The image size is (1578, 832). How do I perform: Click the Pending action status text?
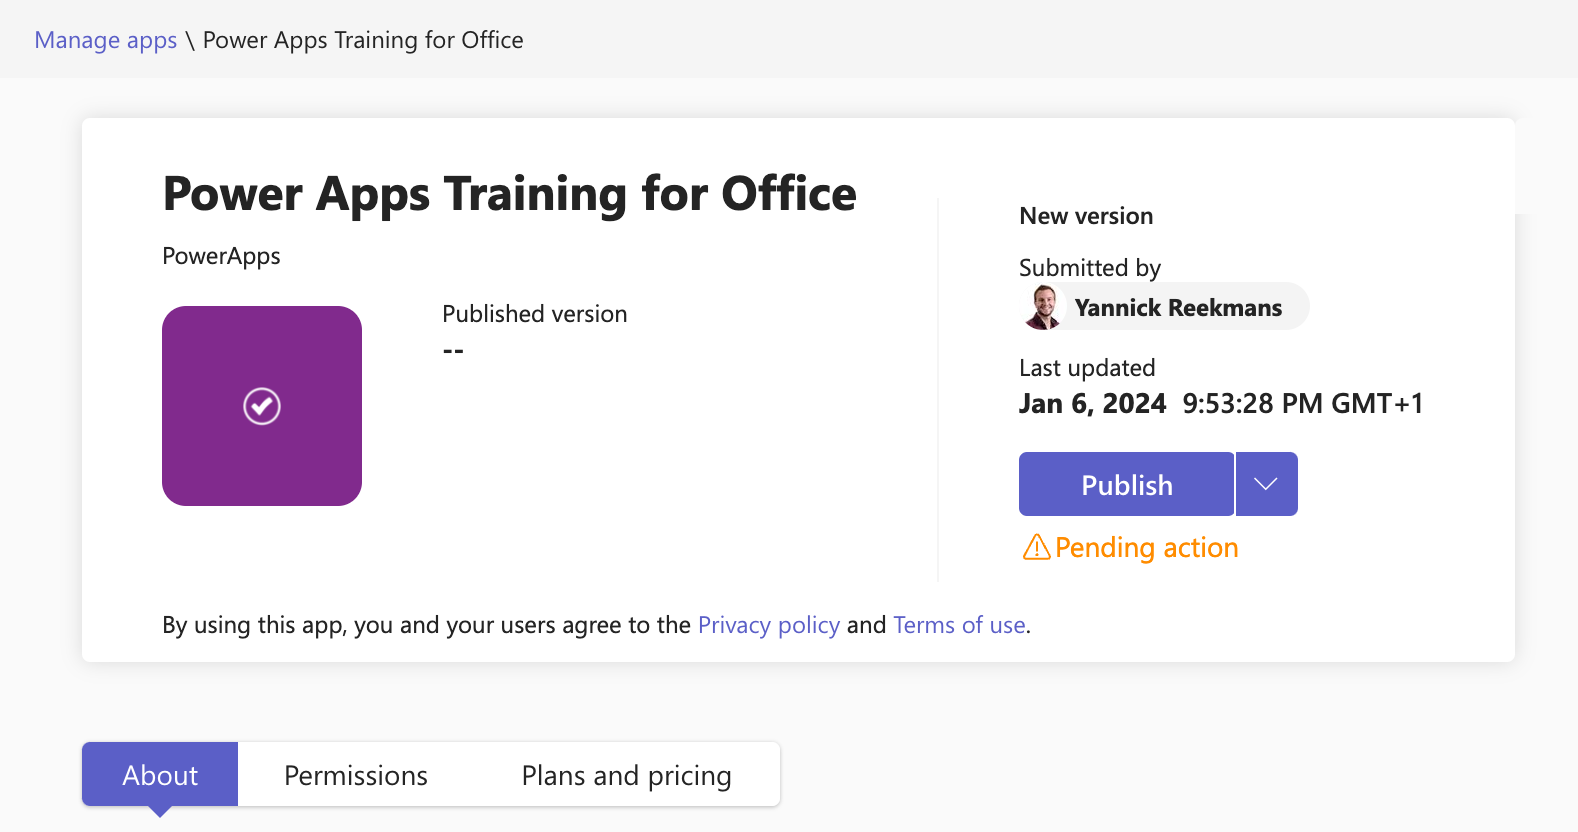pyautogui.click(x=1146, y=548)
